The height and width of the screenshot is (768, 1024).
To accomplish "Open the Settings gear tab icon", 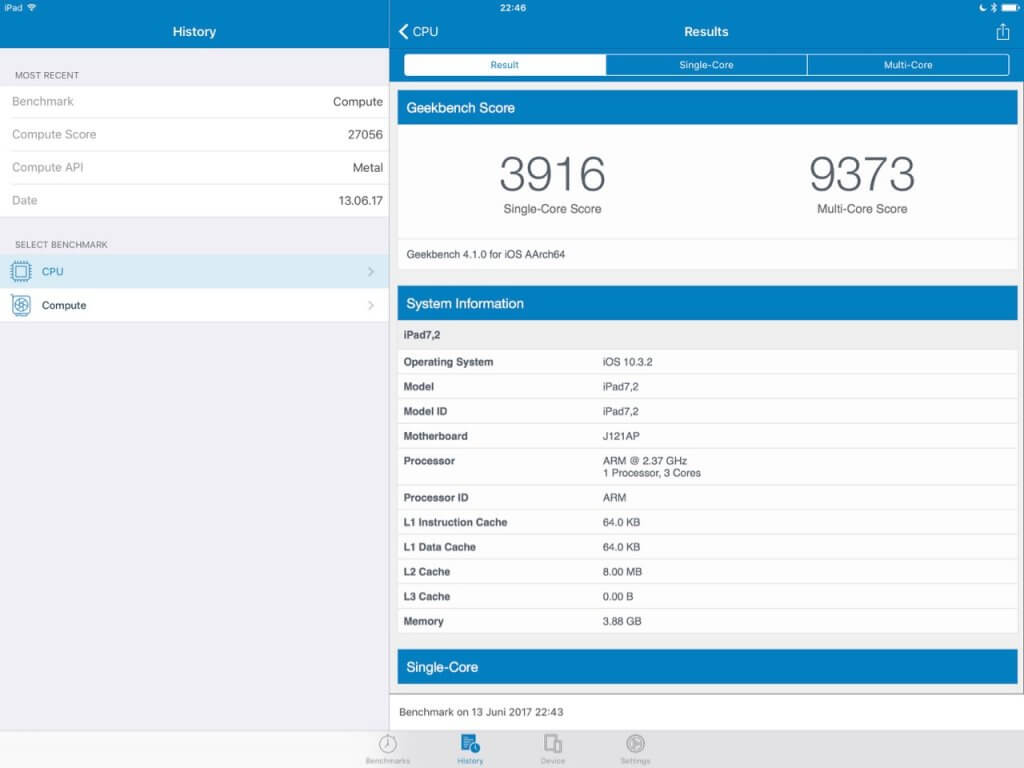I will point(634,744).
